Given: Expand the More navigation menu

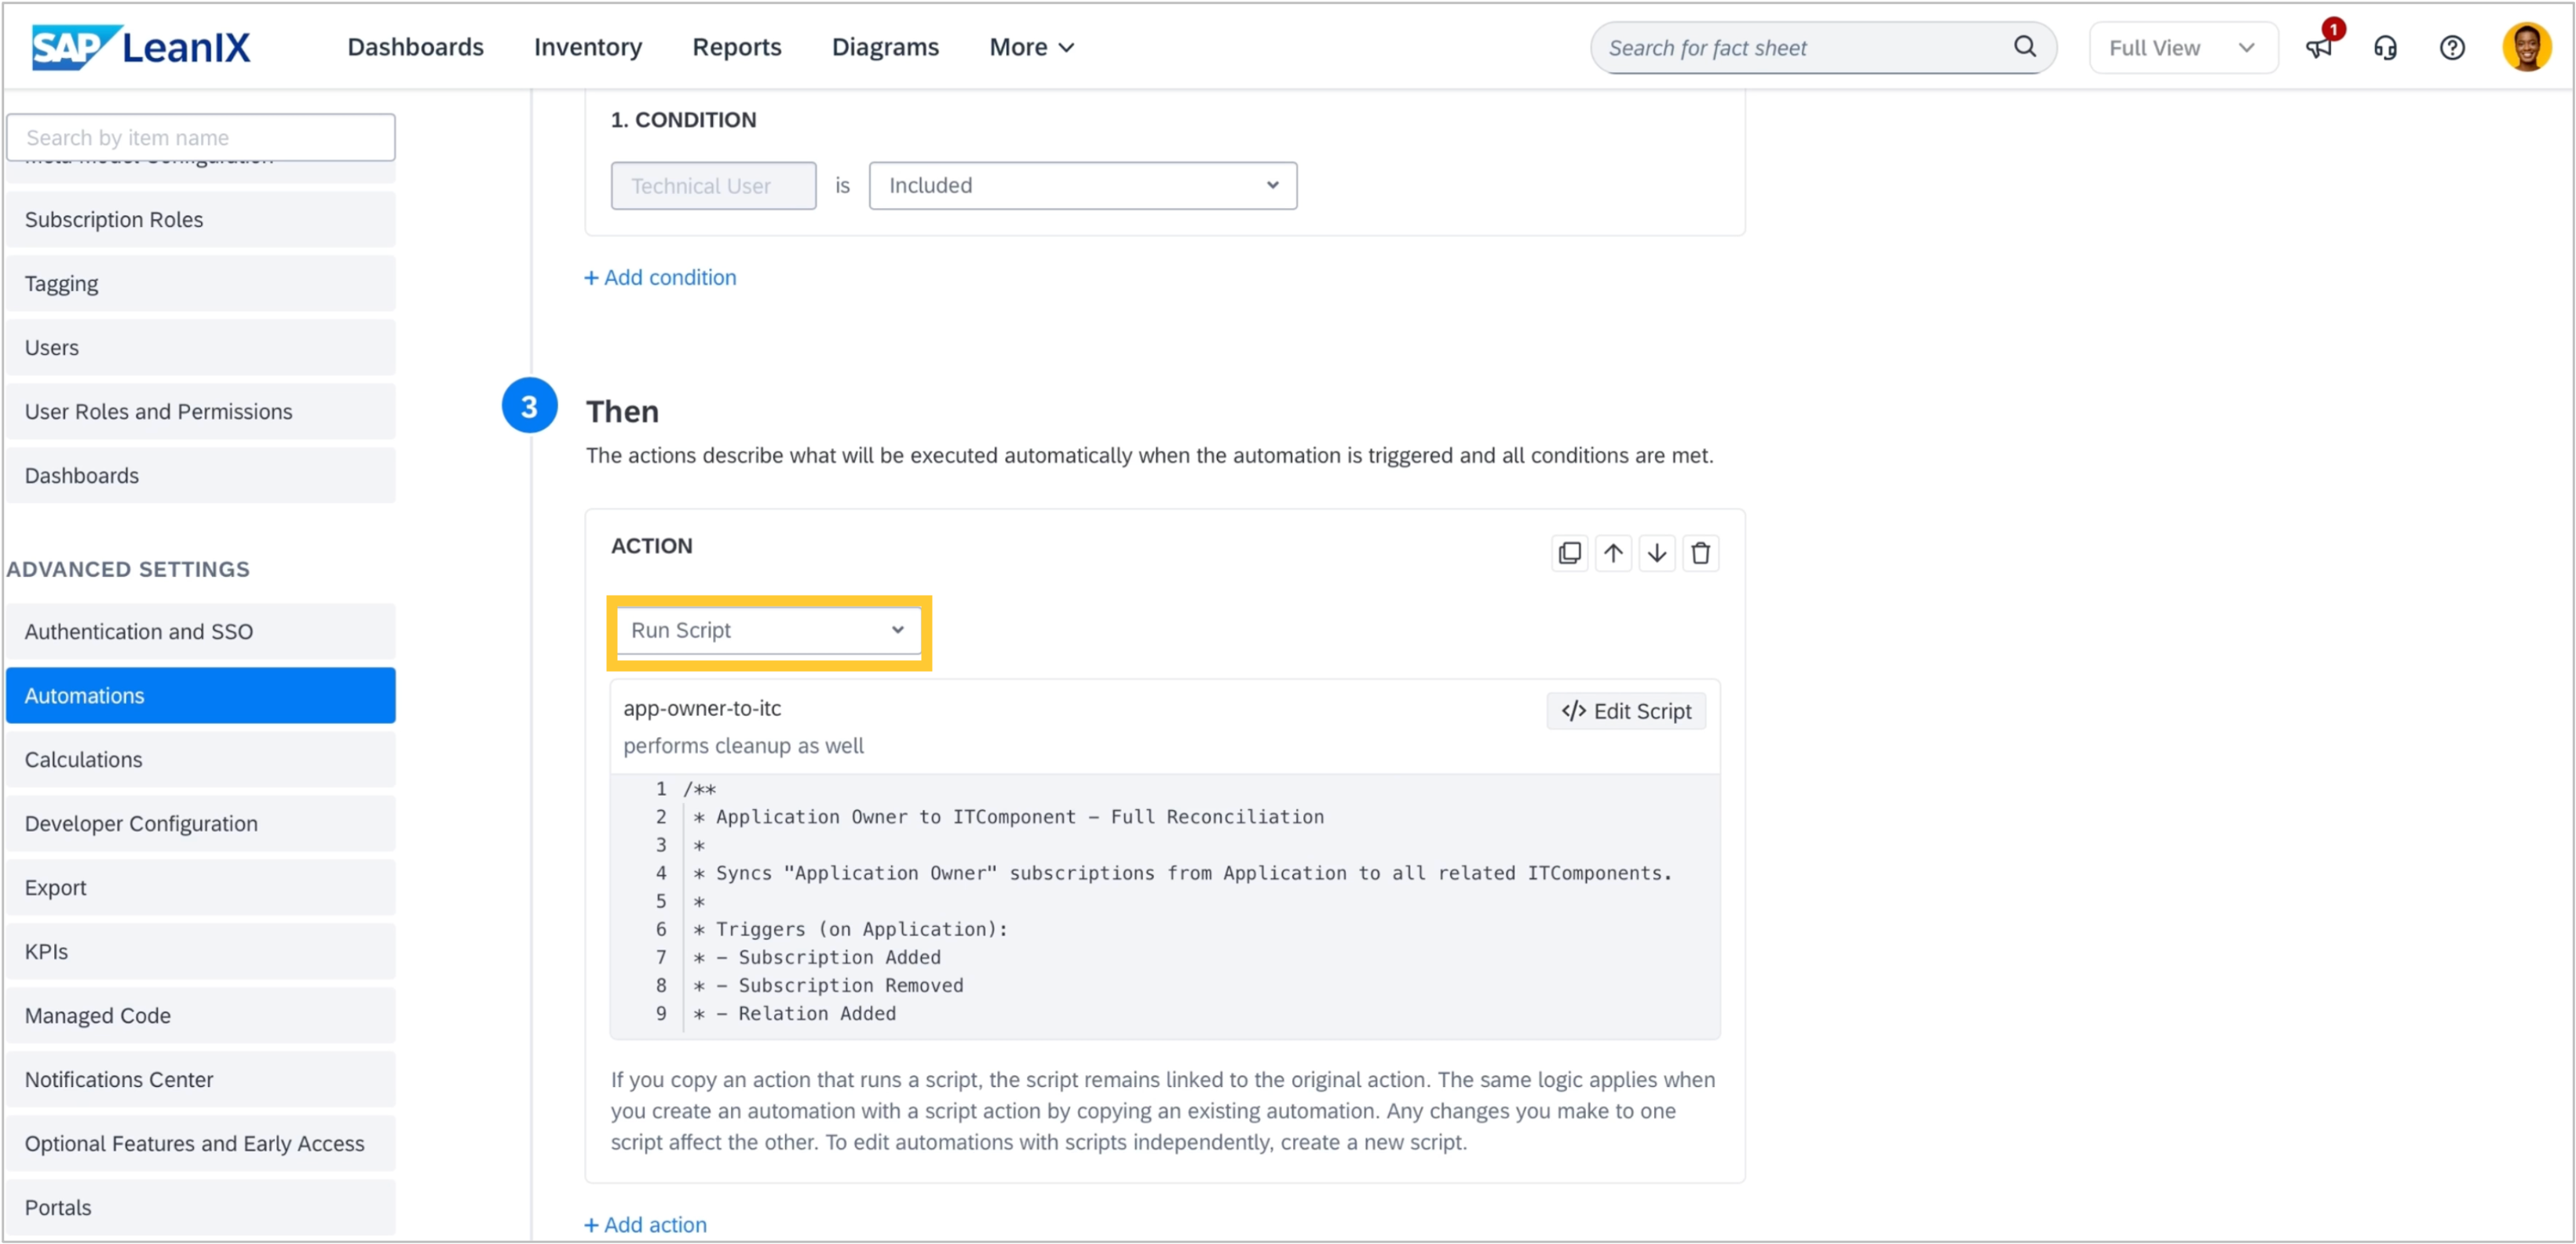Looking at the screenshot, I should [x=1031, y=47].
